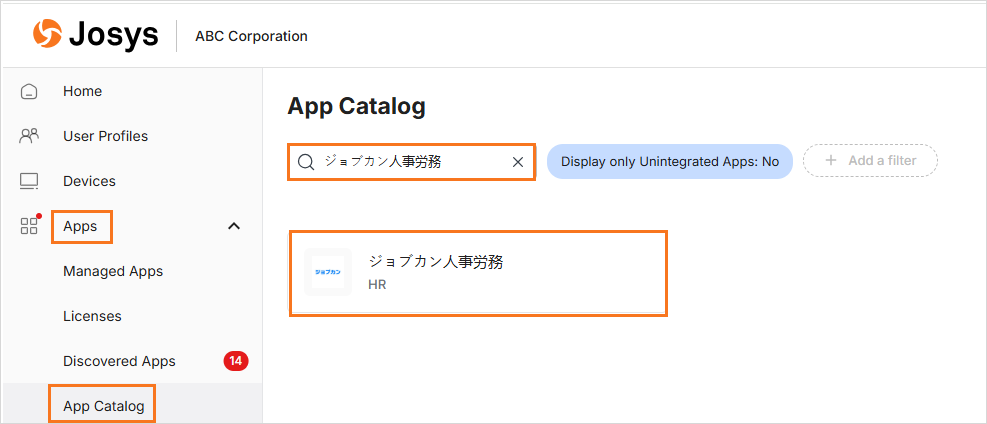Open Home in the sidebar

(82, 91)
